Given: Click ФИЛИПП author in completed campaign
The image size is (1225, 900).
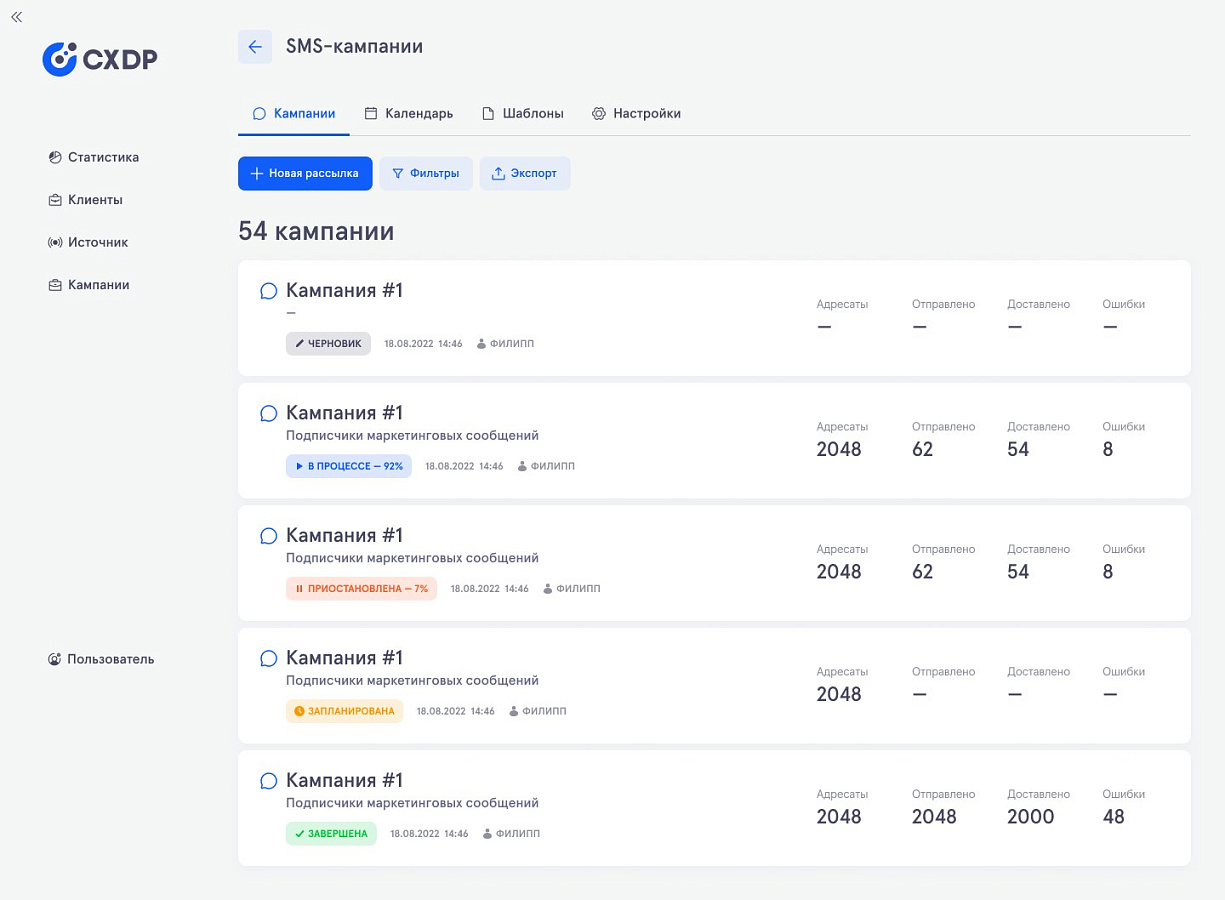Looking at the screenshot, I should click(x=512, y=834).
